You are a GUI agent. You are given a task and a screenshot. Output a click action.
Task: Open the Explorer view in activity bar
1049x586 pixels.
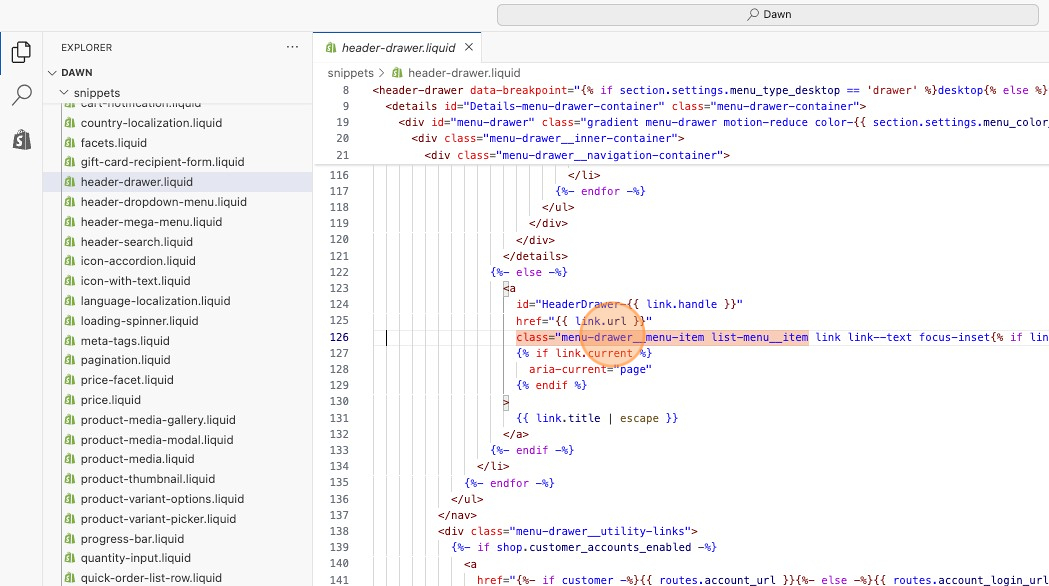21,52
